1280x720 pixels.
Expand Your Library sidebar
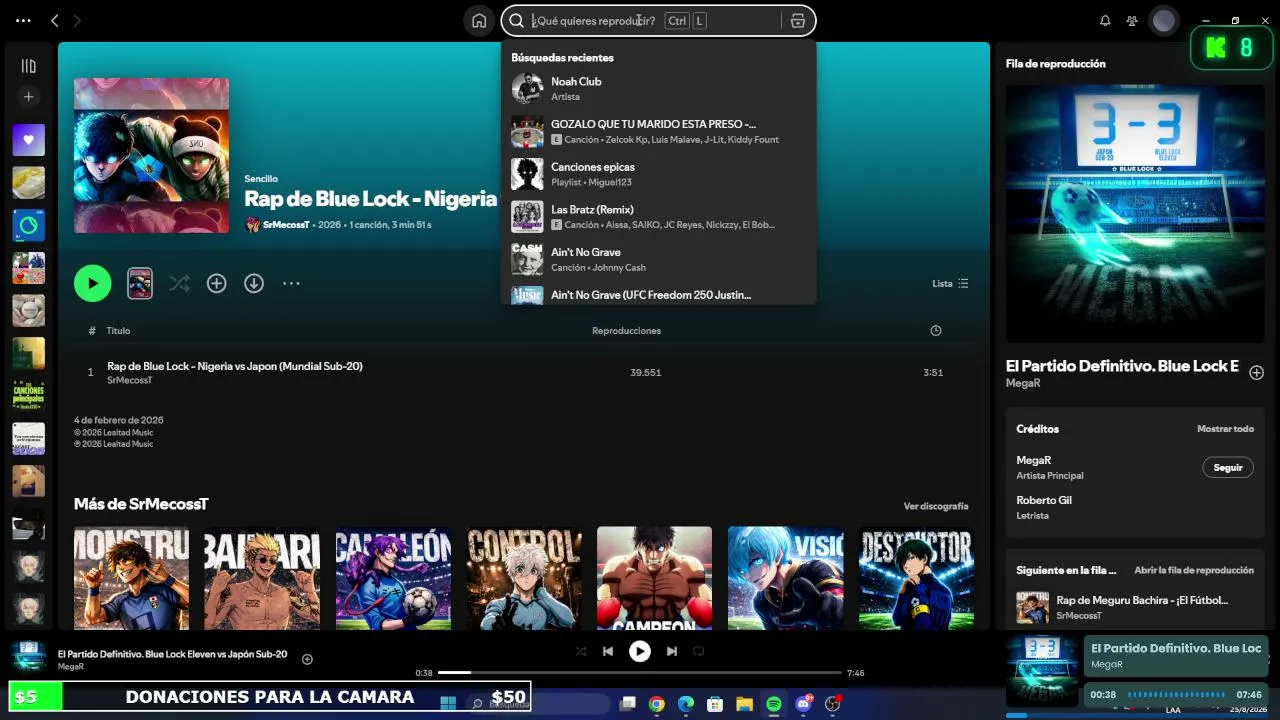28,66
